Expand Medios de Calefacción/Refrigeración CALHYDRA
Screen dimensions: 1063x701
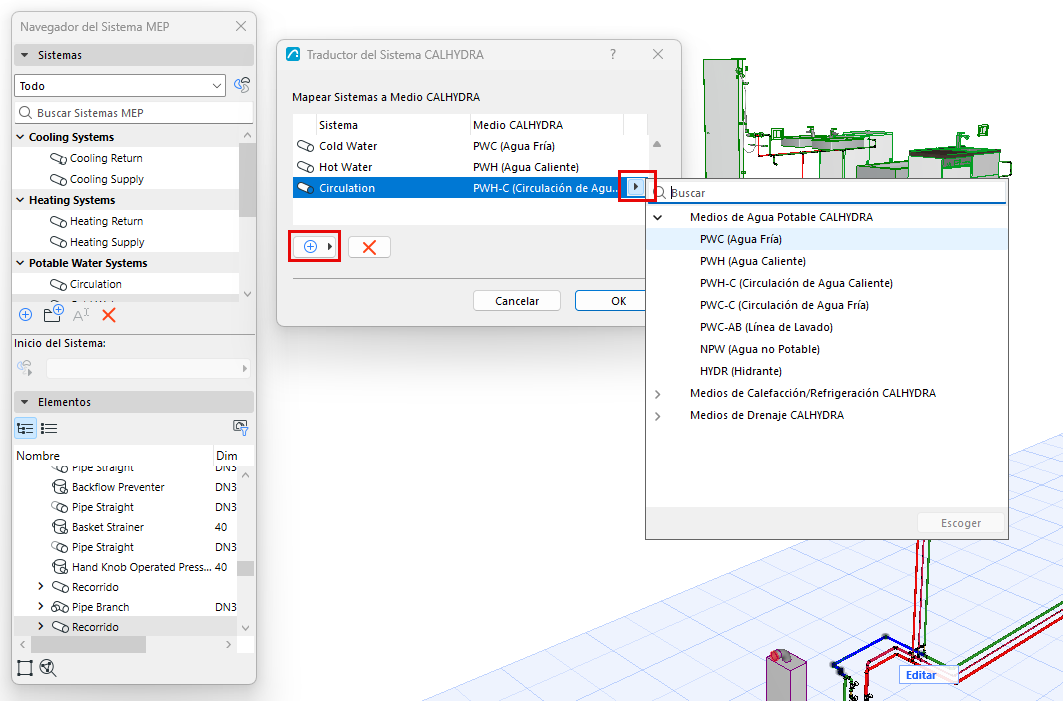[x=658, y=394]
